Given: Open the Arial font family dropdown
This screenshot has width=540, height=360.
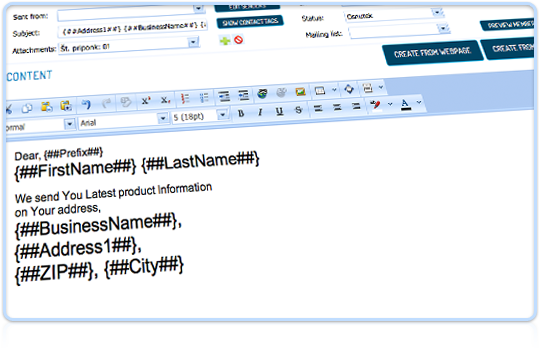Looking at the screenshot, I should click(x=163, y=119).
